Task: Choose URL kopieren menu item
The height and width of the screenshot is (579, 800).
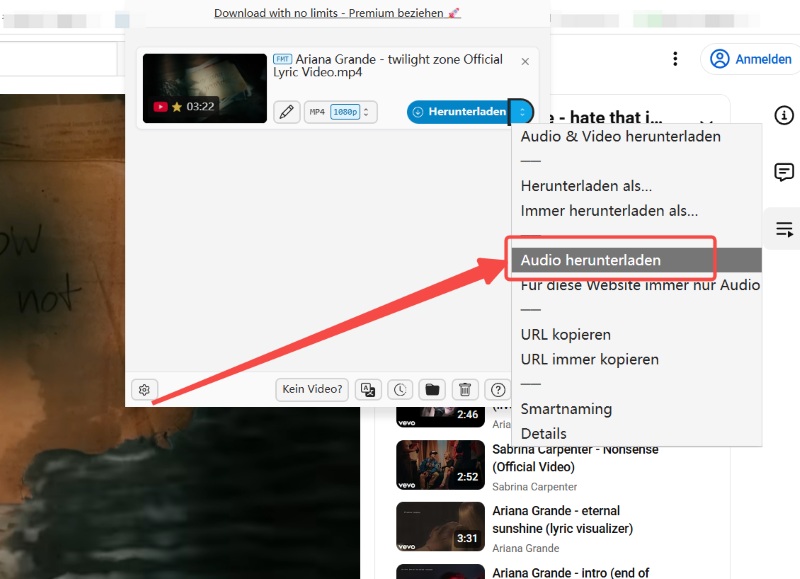Action: pos(565,335)
